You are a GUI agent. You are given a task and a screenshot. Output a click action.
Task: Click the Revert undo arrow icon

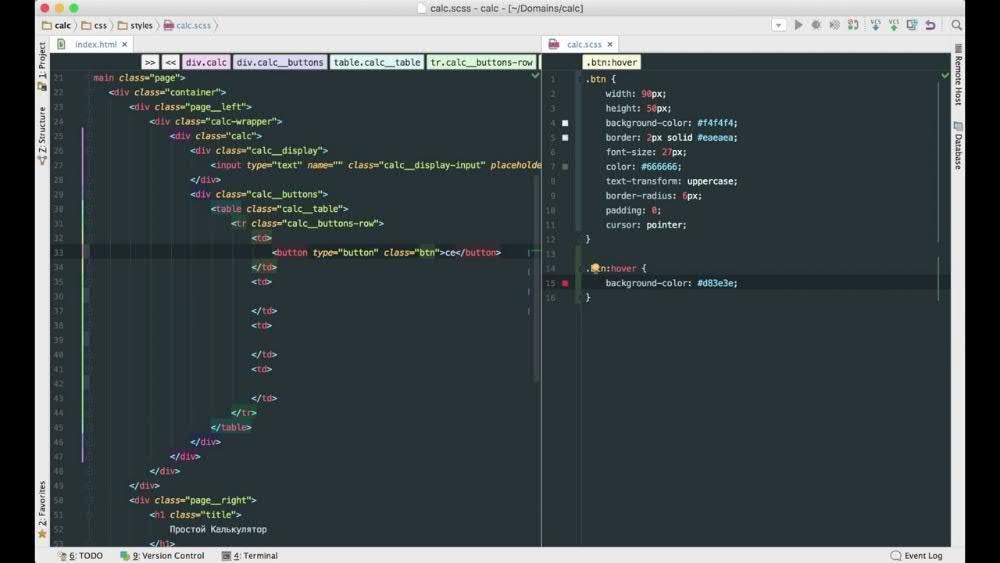point(931,25)
